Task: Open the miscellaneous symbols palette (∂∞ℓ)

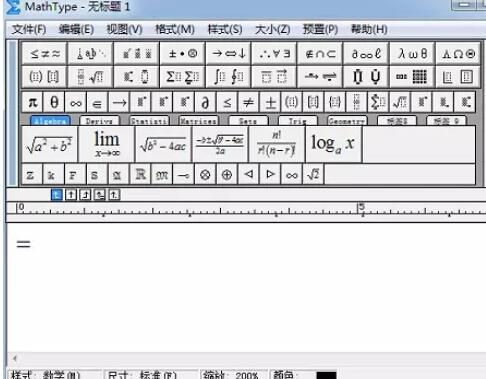Action: pyautogui.click(x=366, y=53)
